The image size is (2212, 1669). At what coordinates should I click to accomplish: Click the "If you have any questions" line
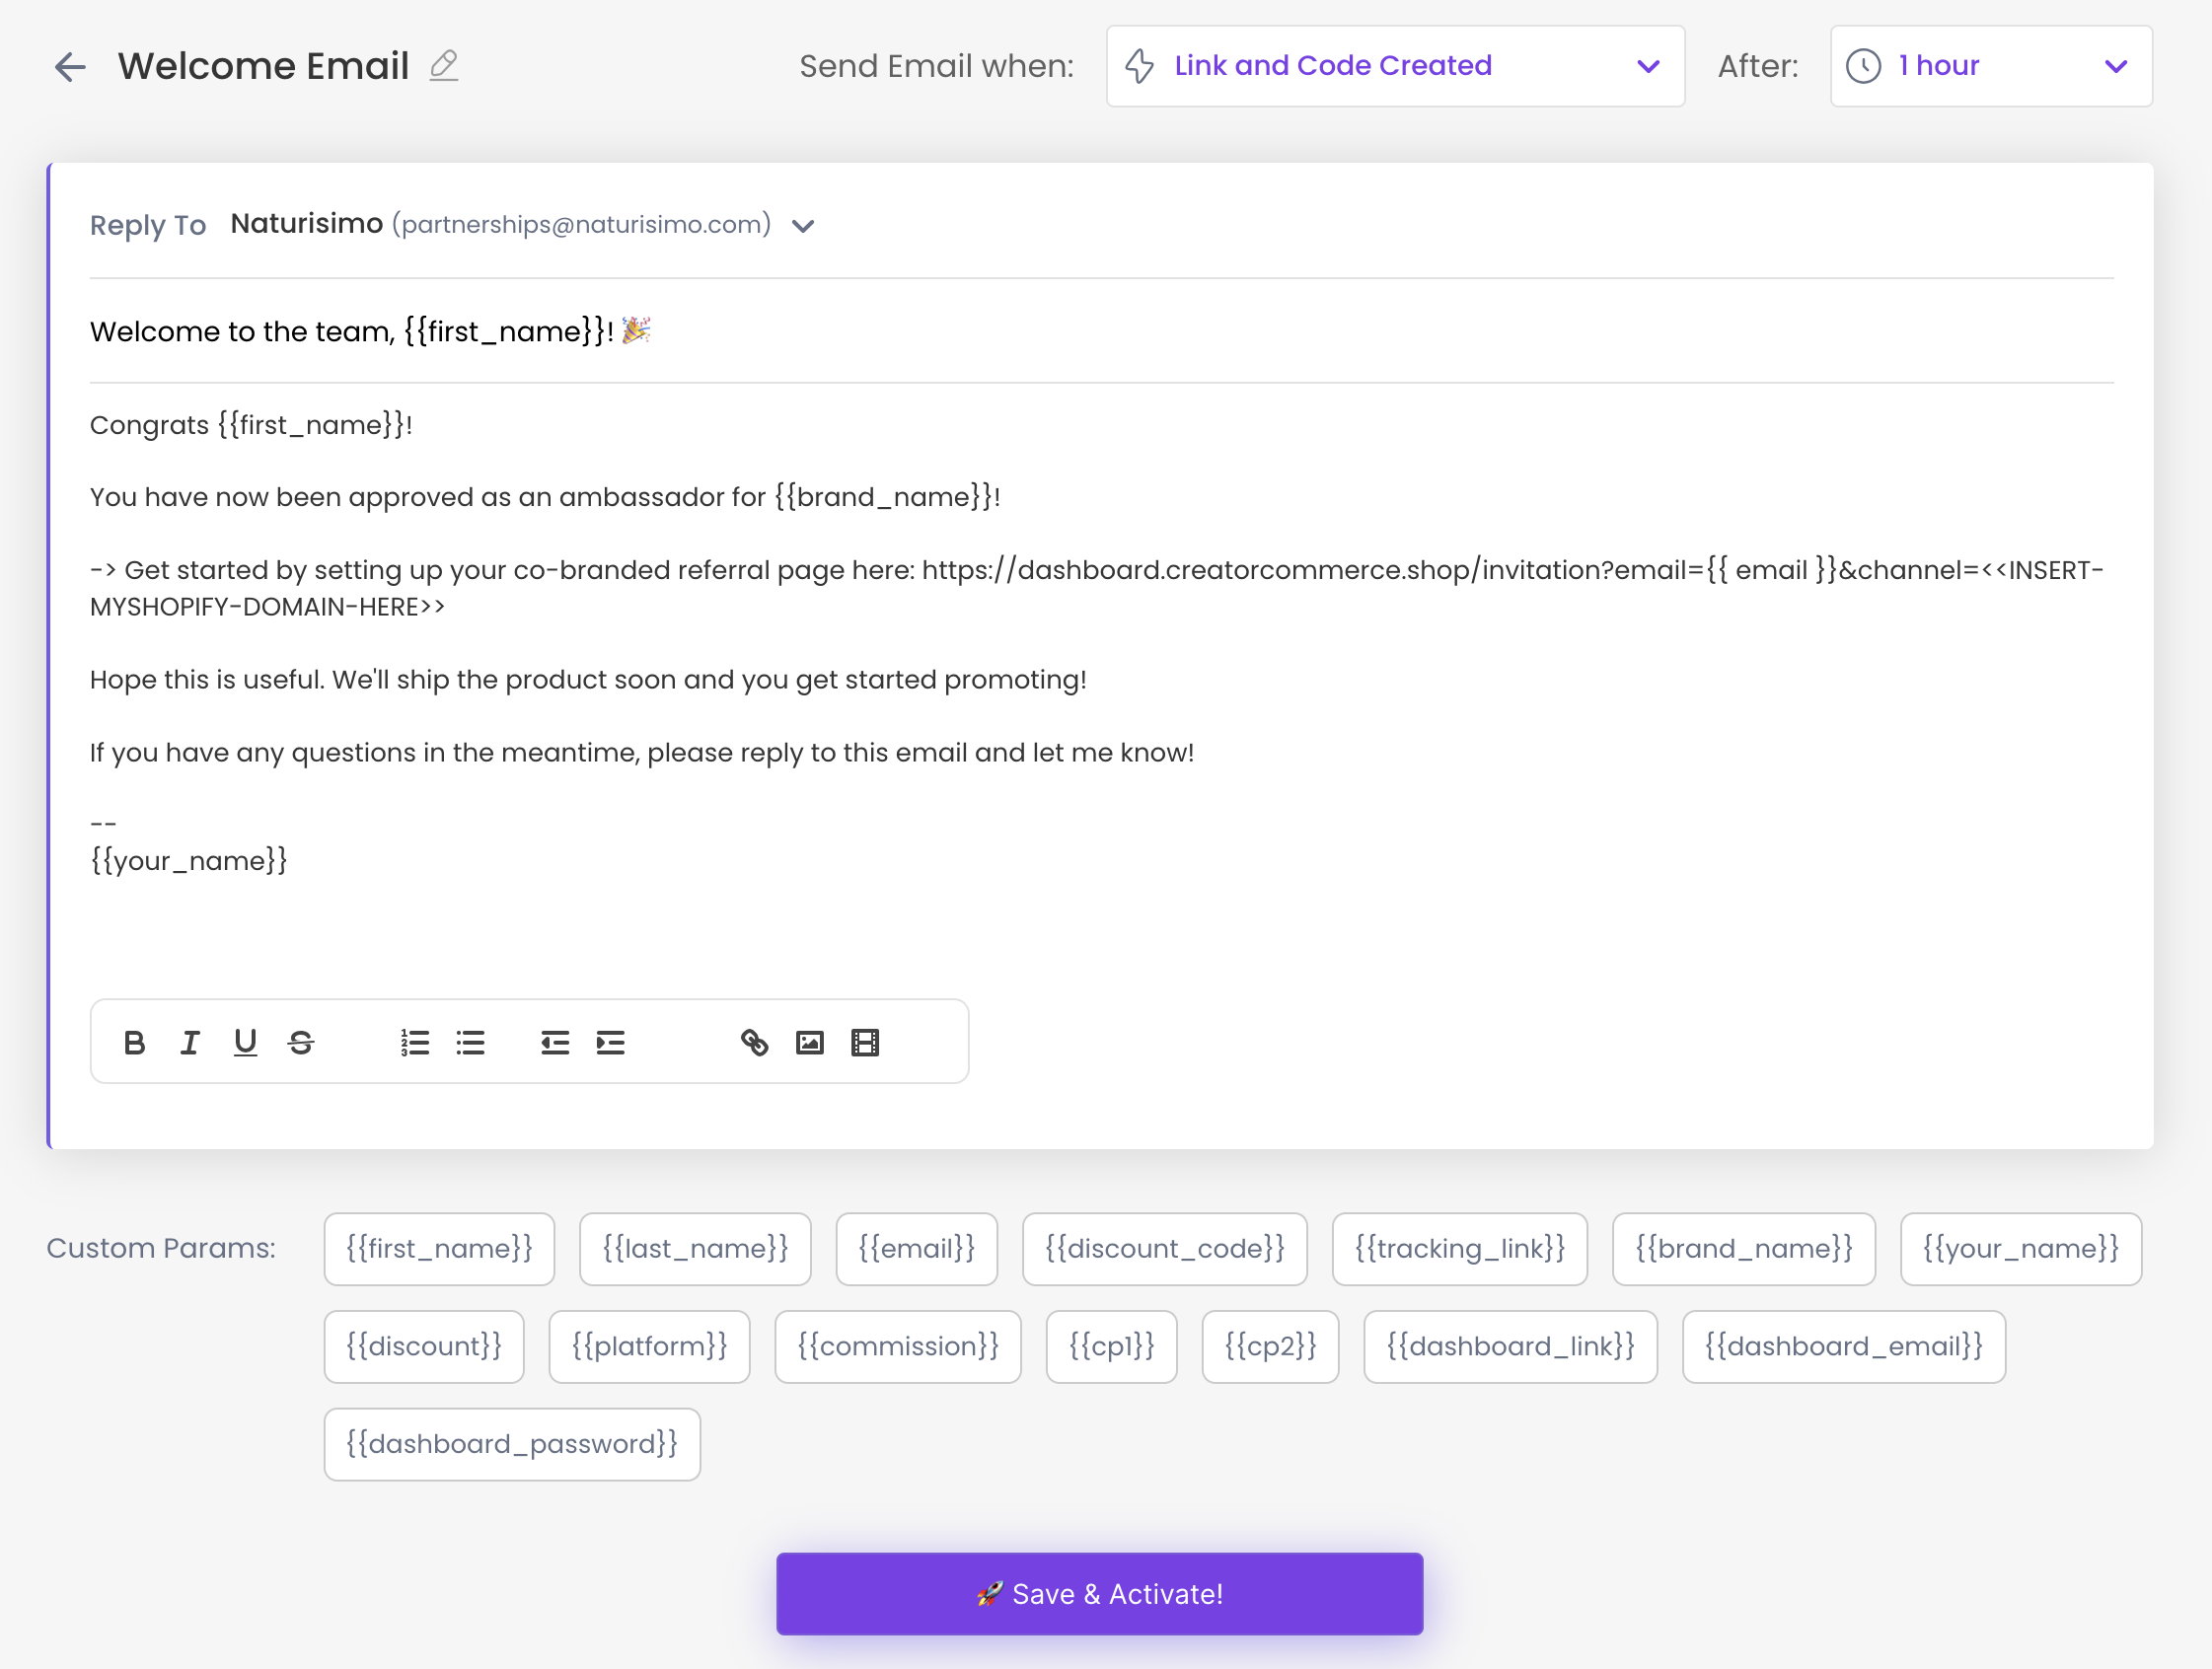[642, 752]
